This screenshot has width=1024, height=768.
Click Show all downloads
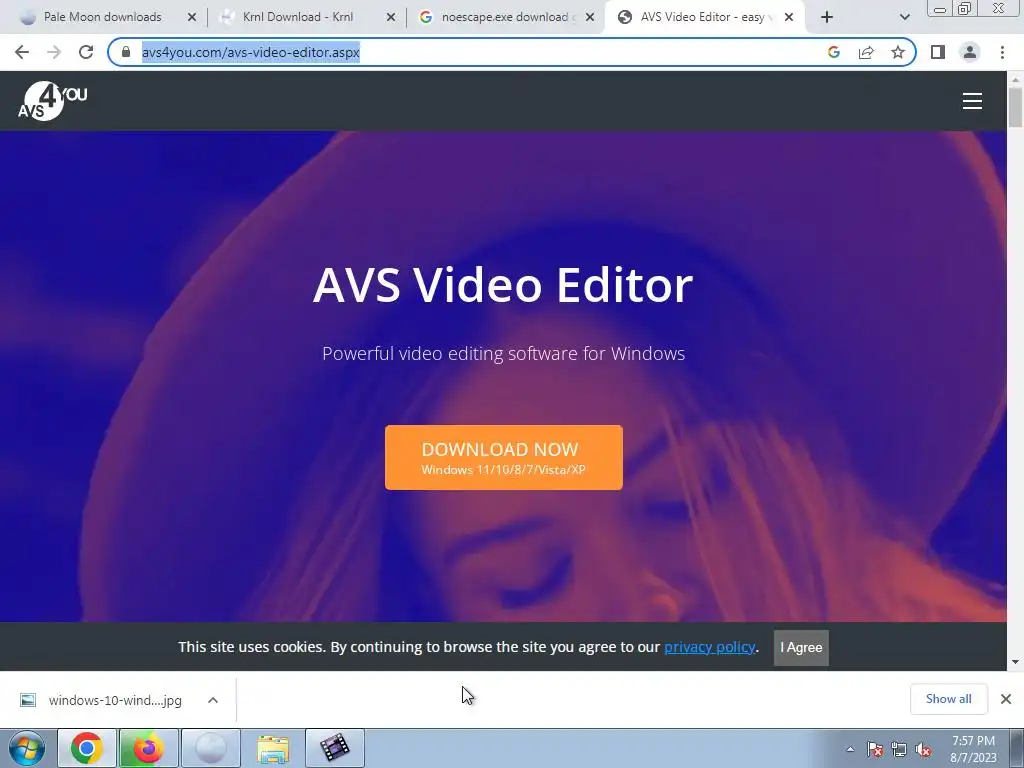coord(948,699)
